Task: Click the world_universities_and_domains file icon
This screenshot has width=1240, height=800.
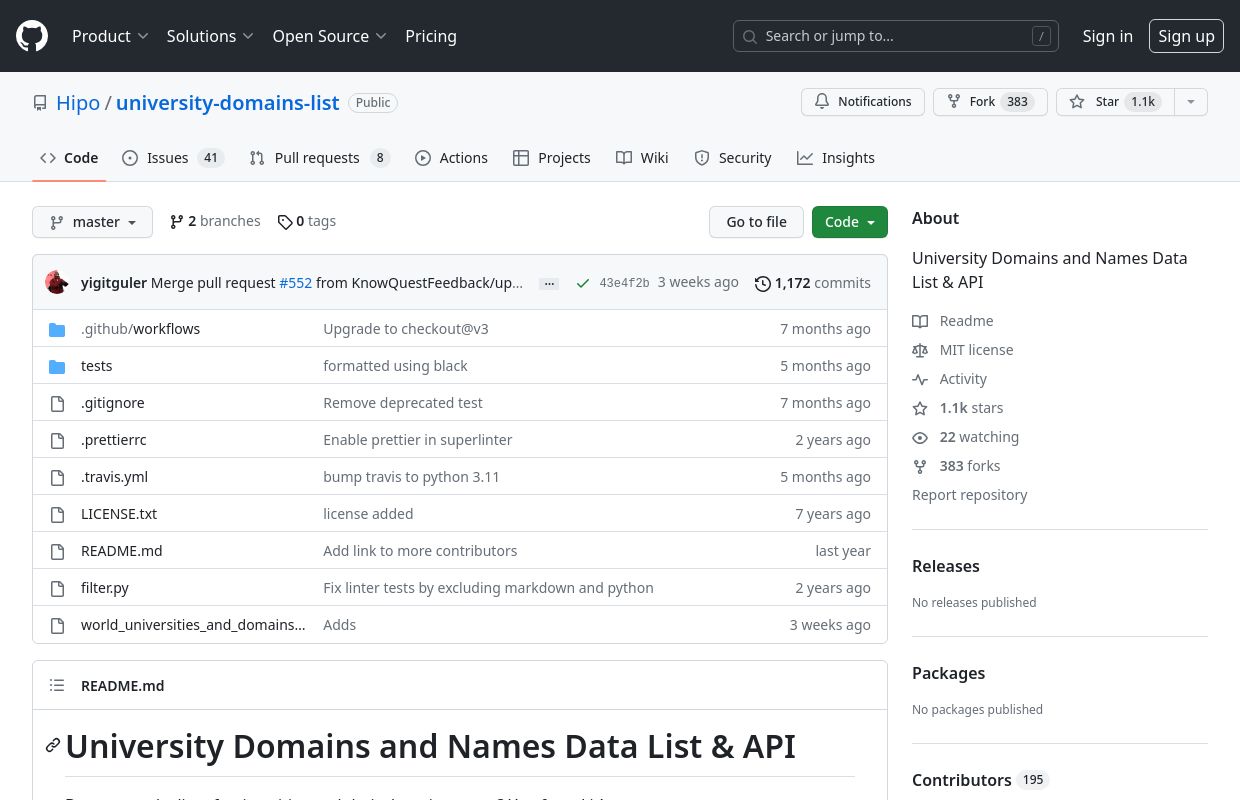Action: point(57,625)
